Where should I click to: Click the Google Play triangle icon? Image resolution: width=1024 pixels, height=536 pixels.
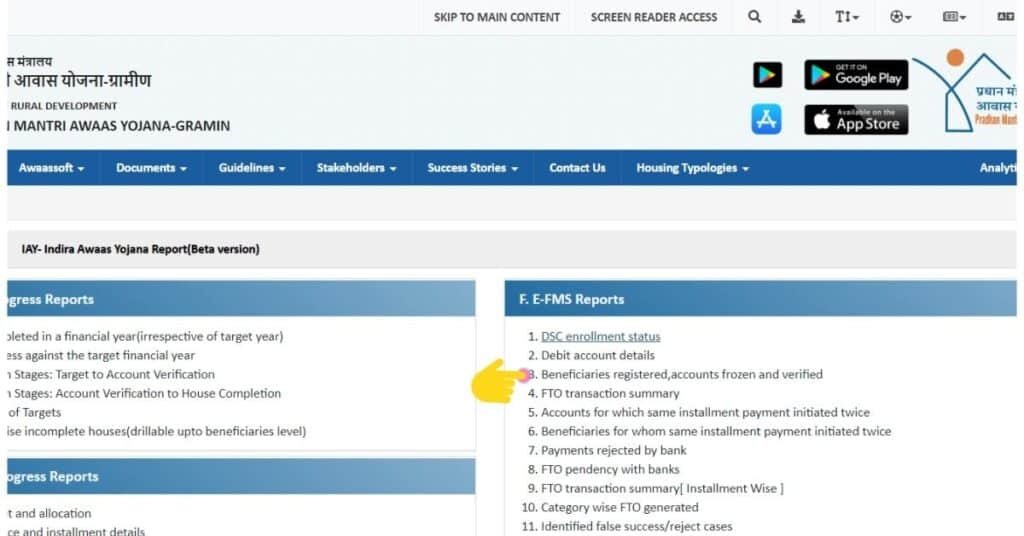tap(767, 75)
